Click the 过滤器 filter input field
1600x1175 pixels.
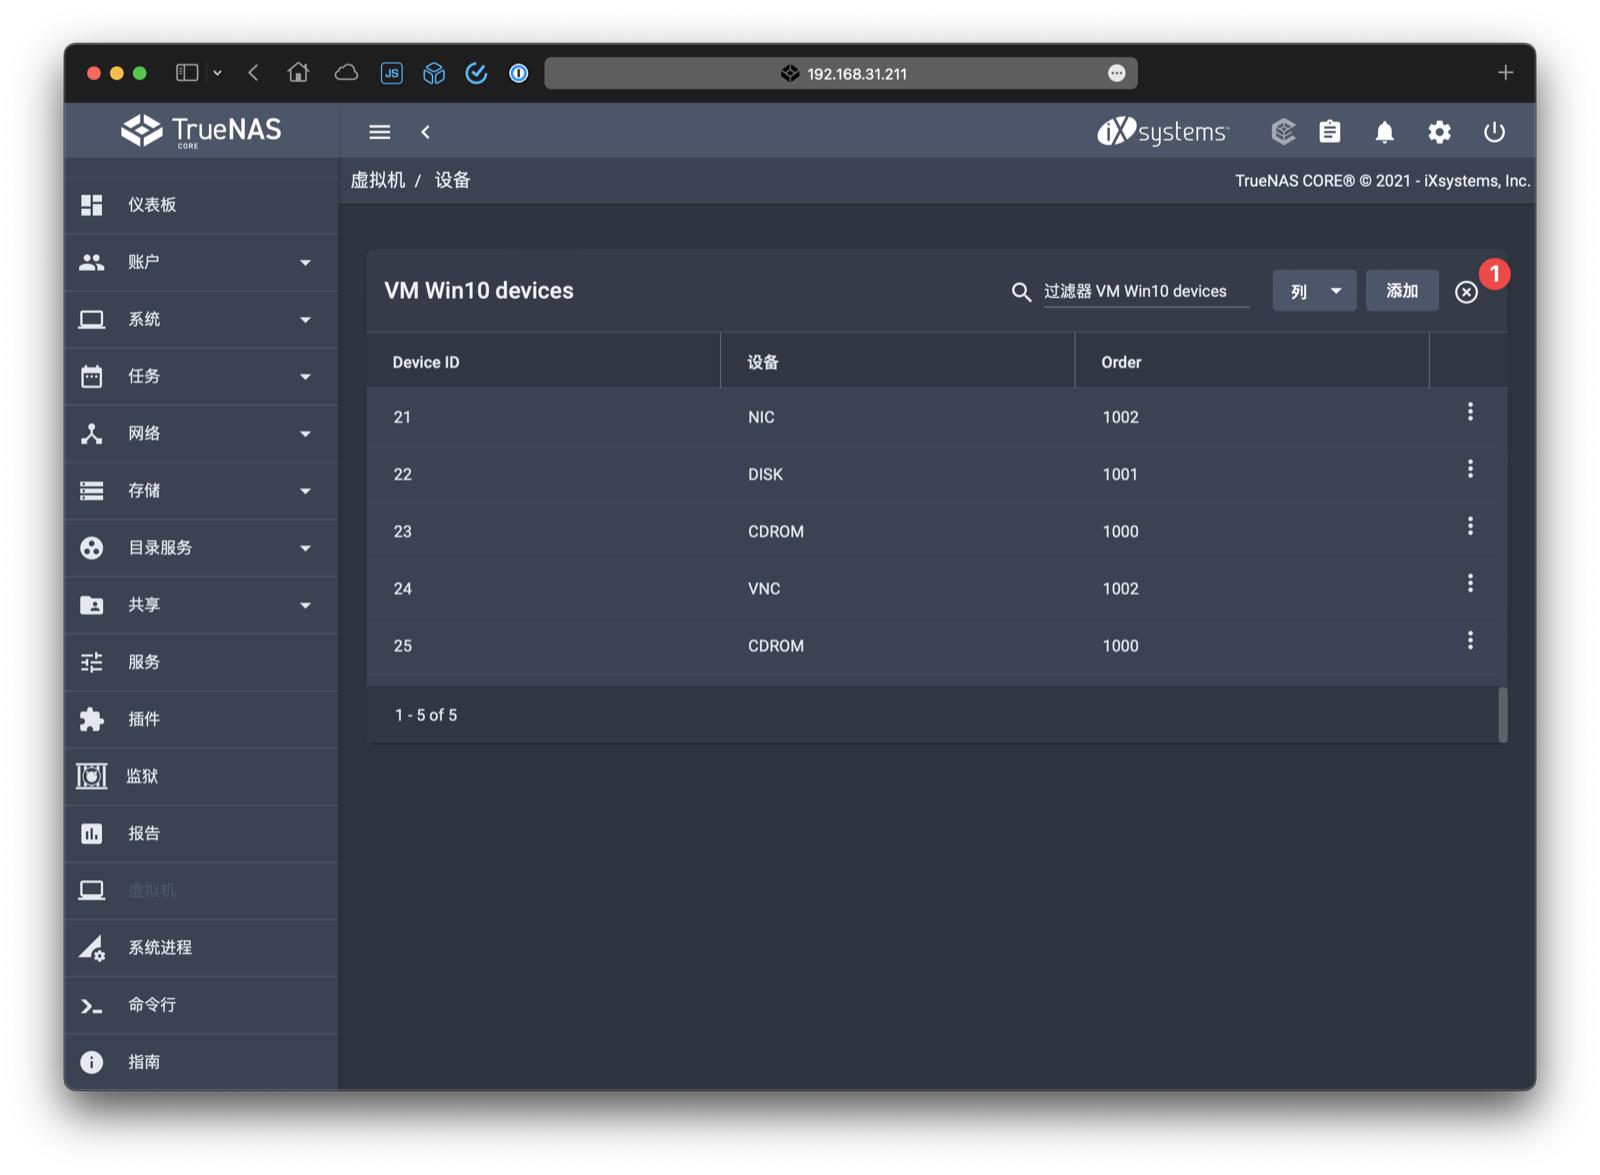click(x=1146, y=291)
